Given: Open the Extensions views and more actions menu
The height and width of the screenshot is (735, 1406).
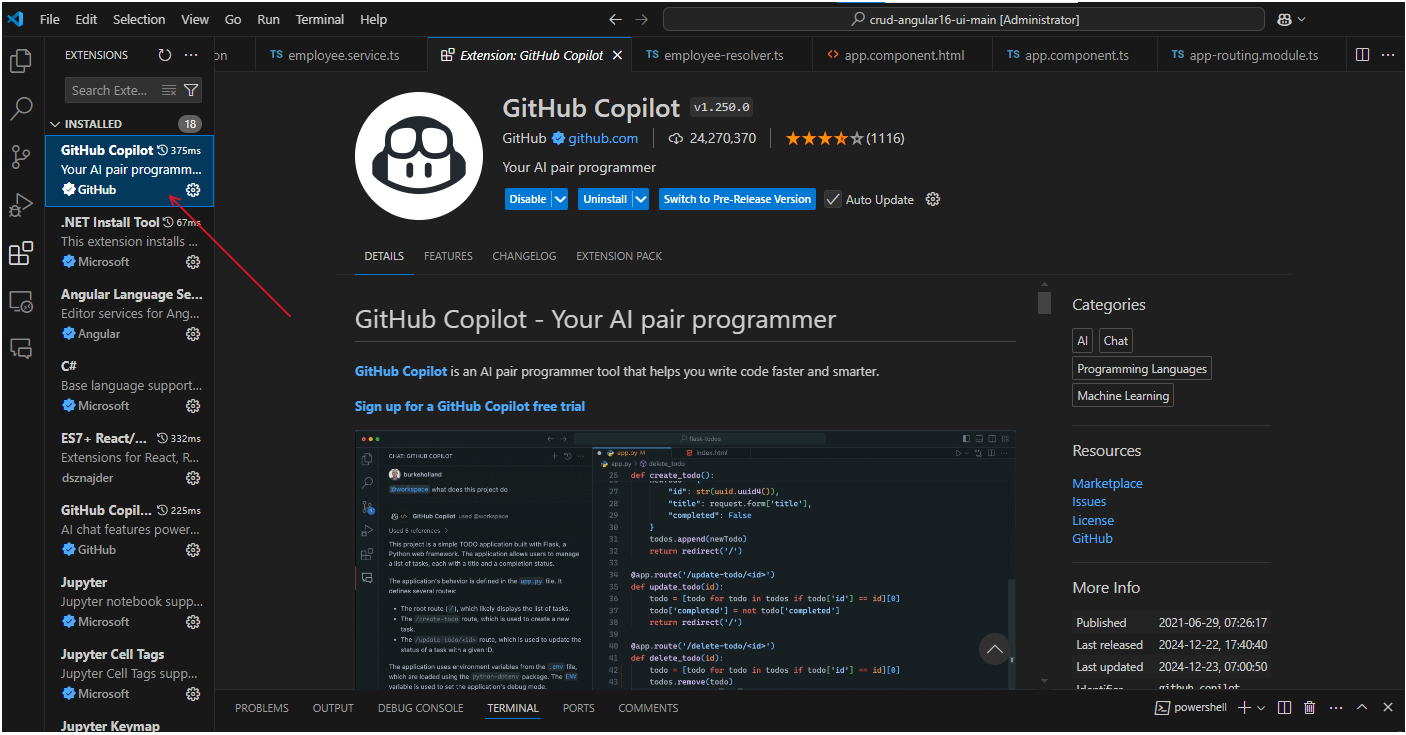Looking at the screenshot, I should click(191, 55).
